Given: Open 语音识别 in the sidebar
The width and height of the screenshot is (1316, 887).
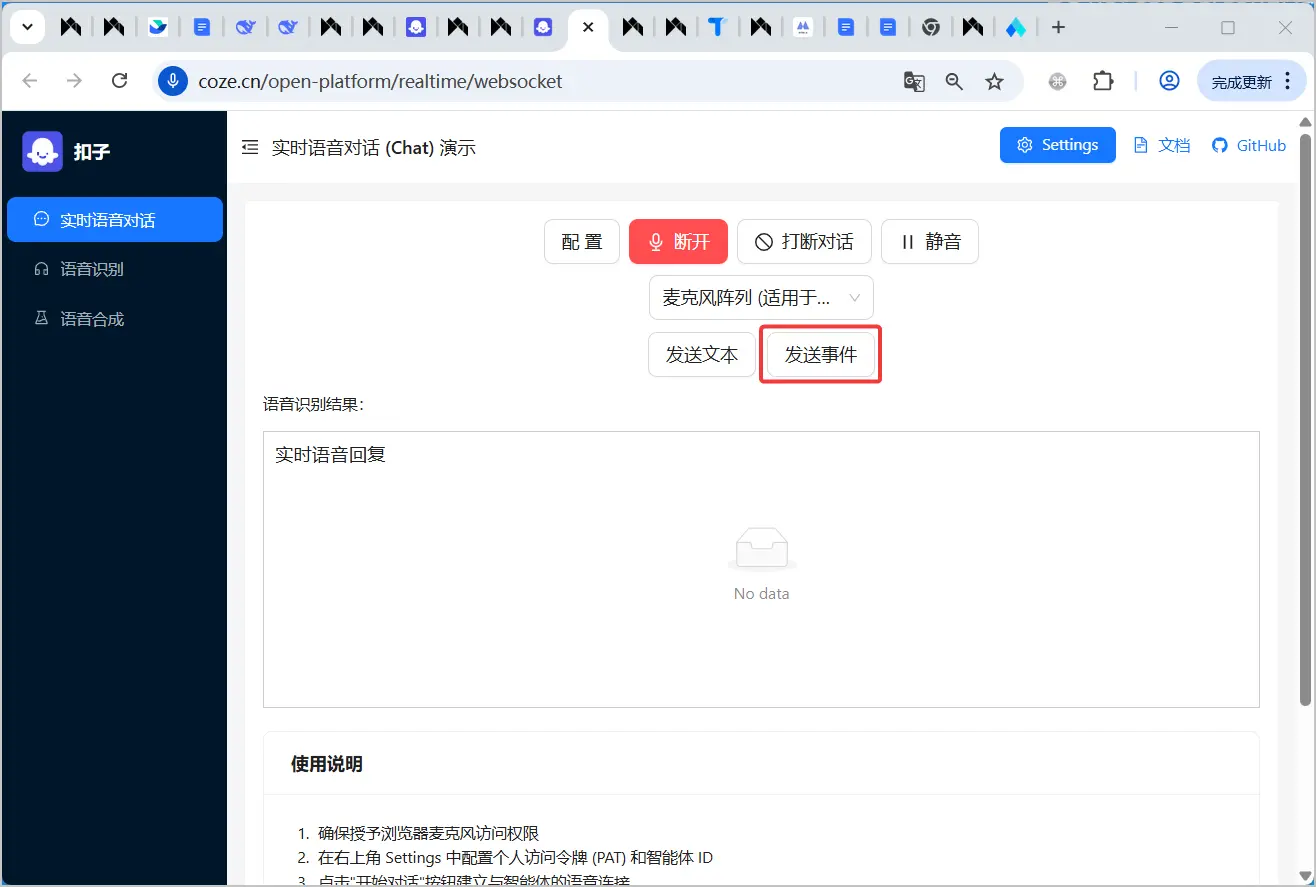Looking at the screenshot, I should point(115,269).
